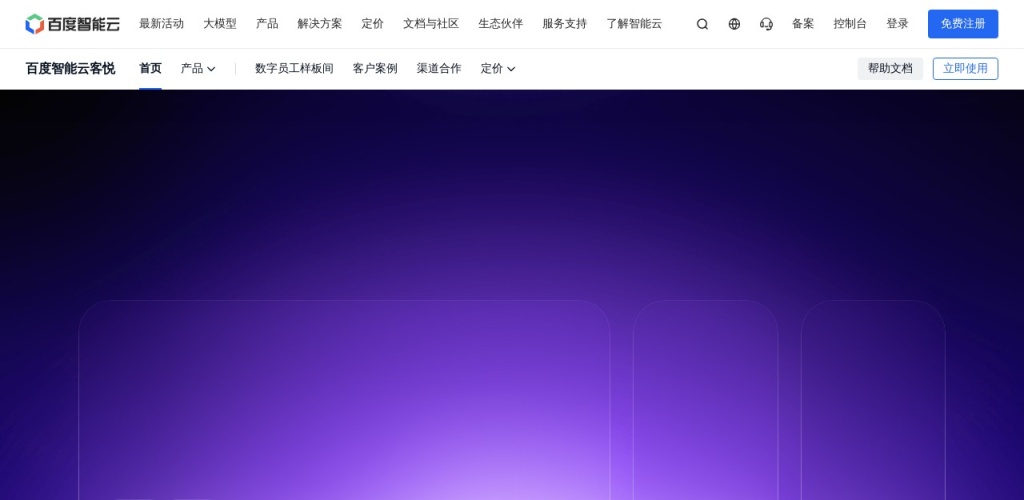Screen dimensions: 1024x500
Task: Click the 帮助文档 button
Action: (890, 69)
